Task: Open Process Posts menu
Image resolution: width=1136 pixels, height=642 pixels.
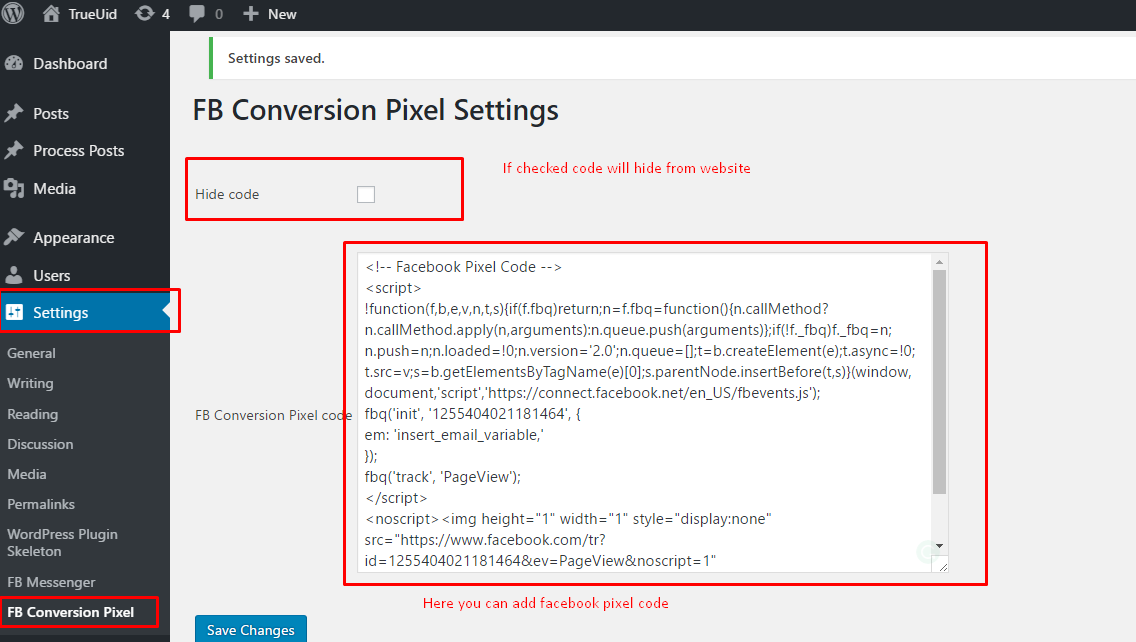Action: click(x=79, y=151)
